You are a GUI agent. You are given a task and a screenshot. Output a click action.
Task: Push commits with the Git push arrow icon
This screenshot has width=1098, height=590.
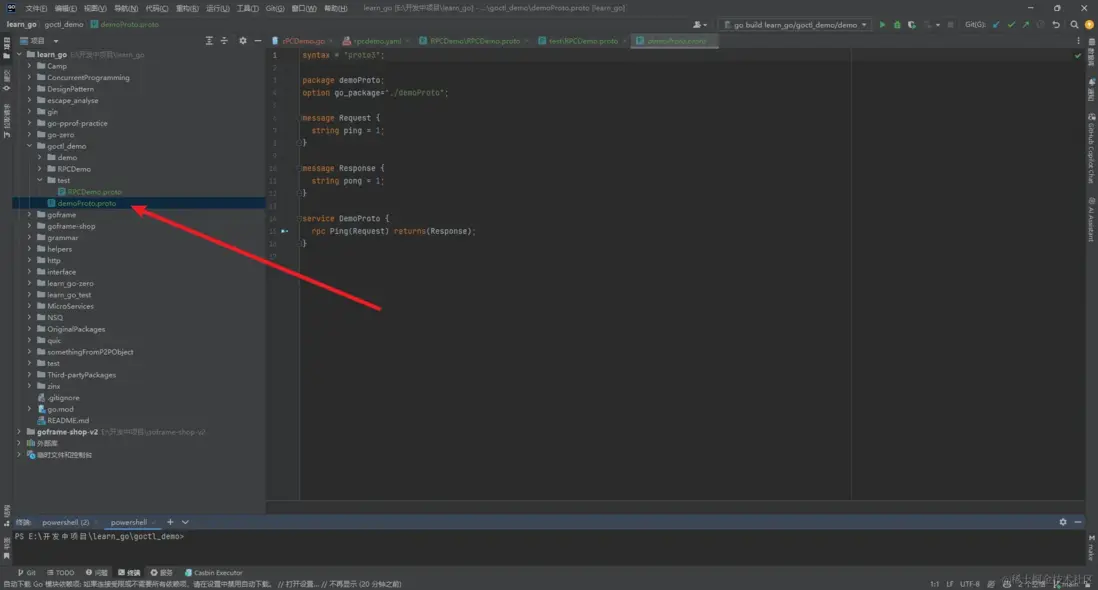1025,25
